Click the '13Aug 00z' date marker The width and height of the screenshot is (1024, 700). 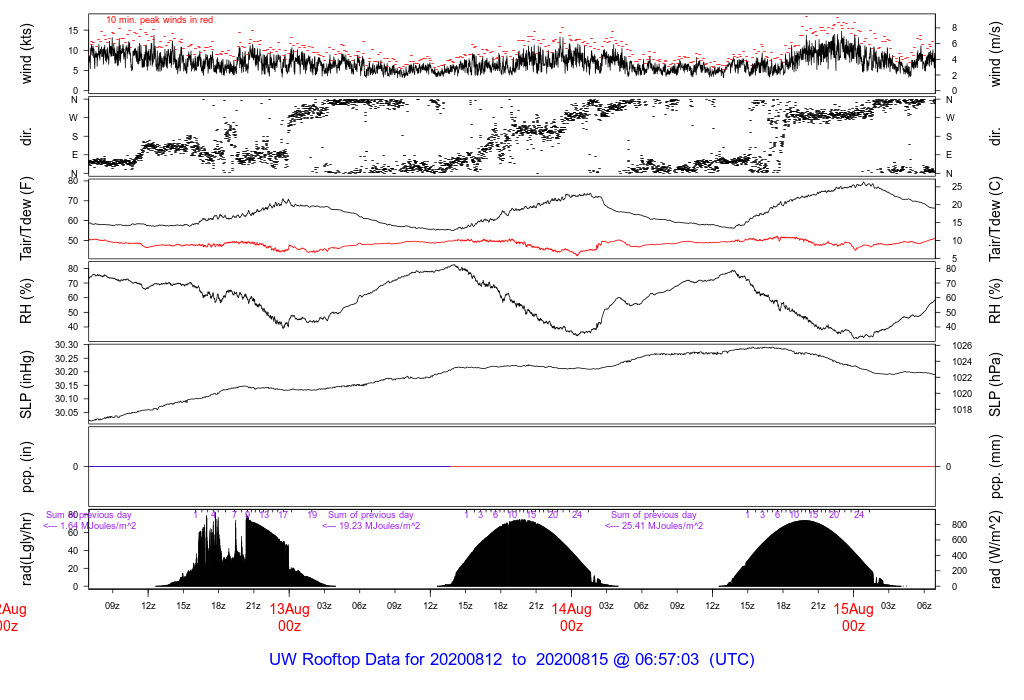point(289,617)
